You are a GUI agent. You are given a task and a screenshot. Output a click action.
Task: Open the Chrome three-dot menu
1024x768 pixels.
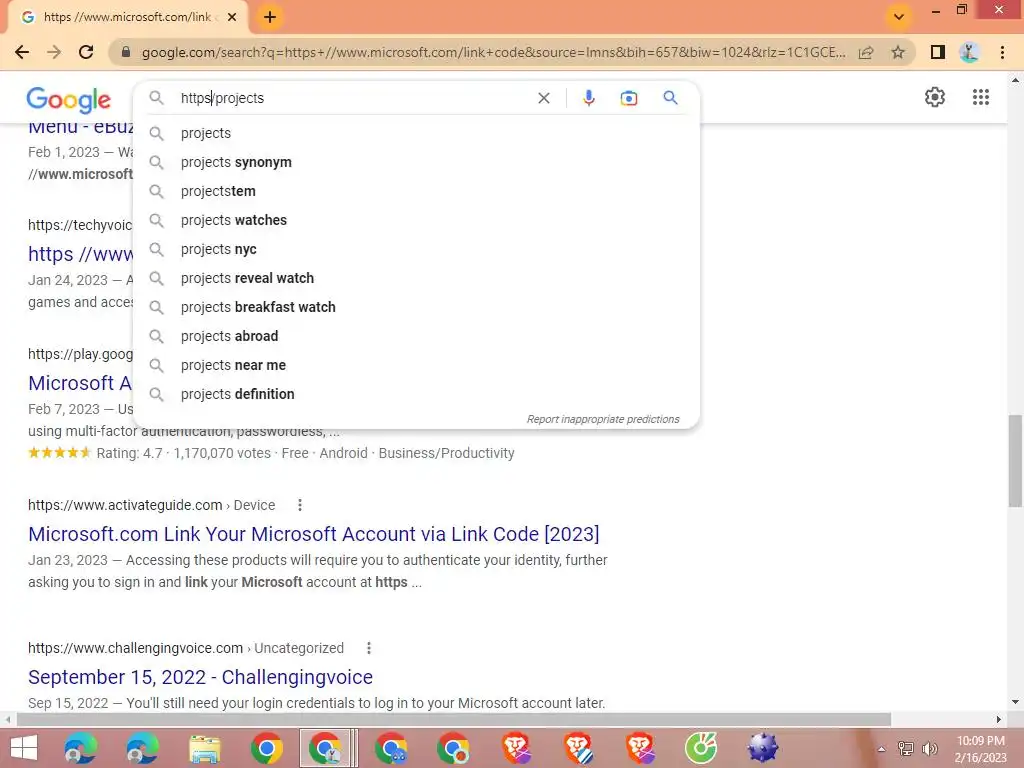[1002, 52]
